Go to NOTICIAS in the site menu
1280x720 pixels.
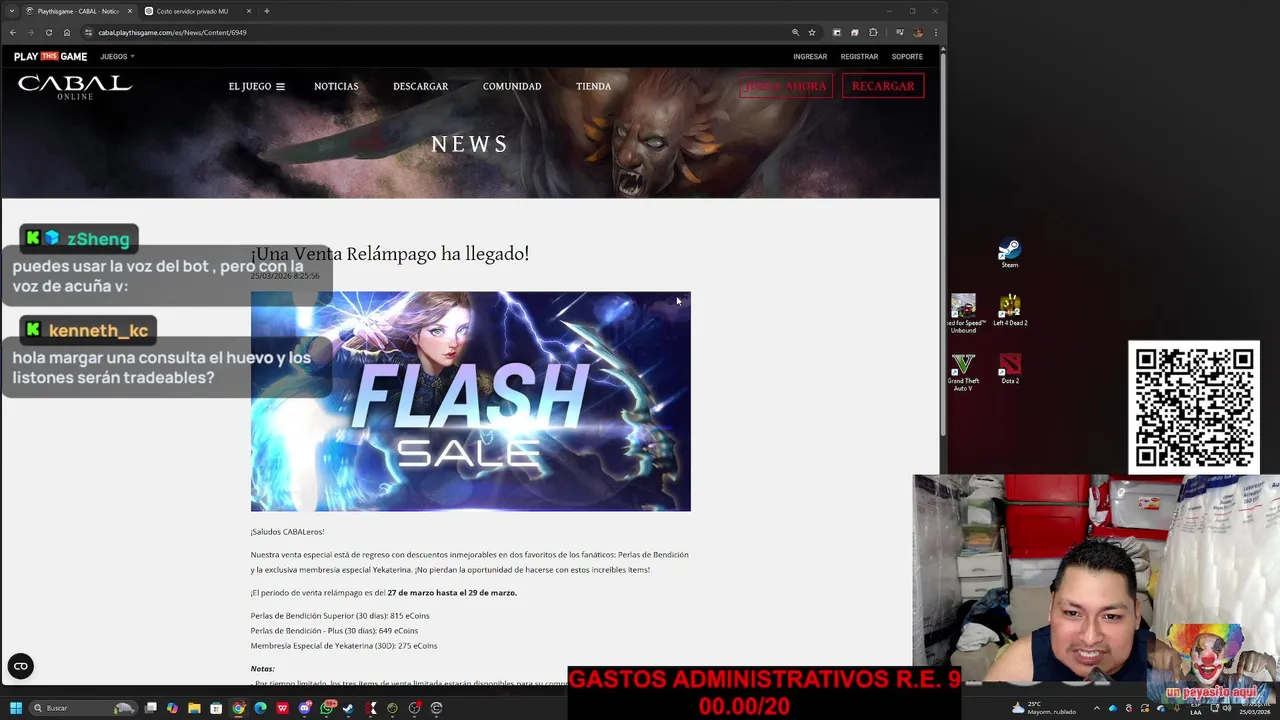(336, 87)
